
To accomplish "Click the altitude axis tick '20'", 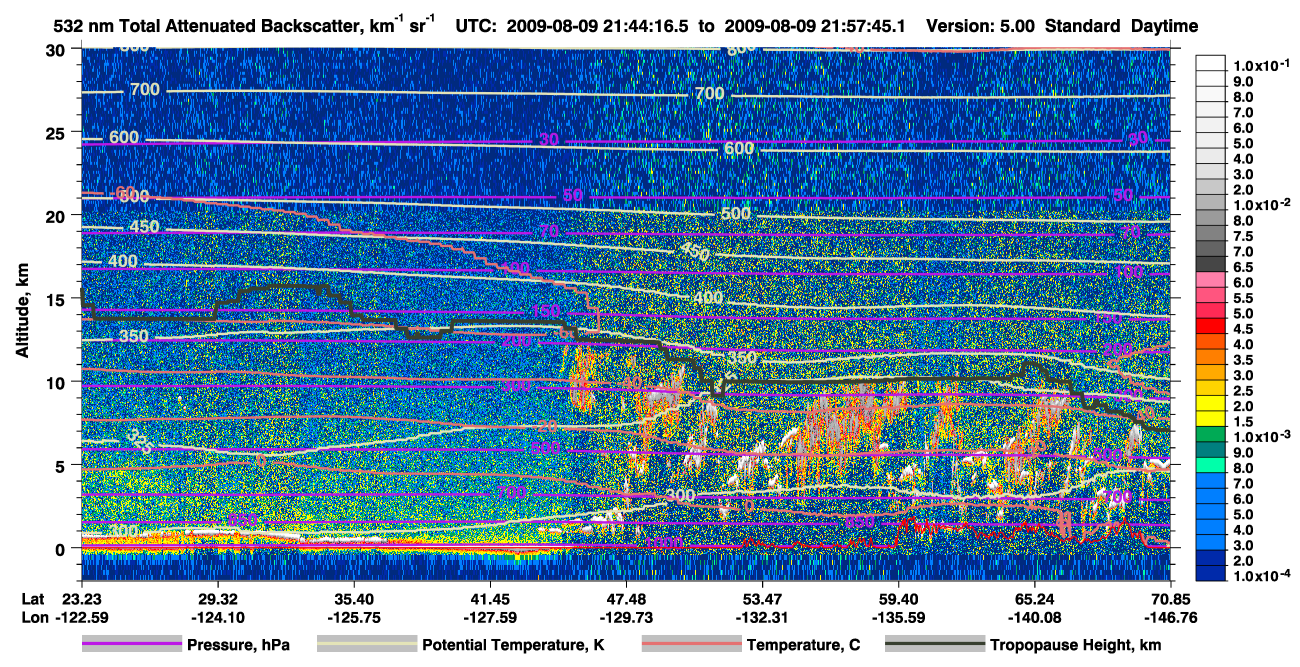I will (57, 215).
